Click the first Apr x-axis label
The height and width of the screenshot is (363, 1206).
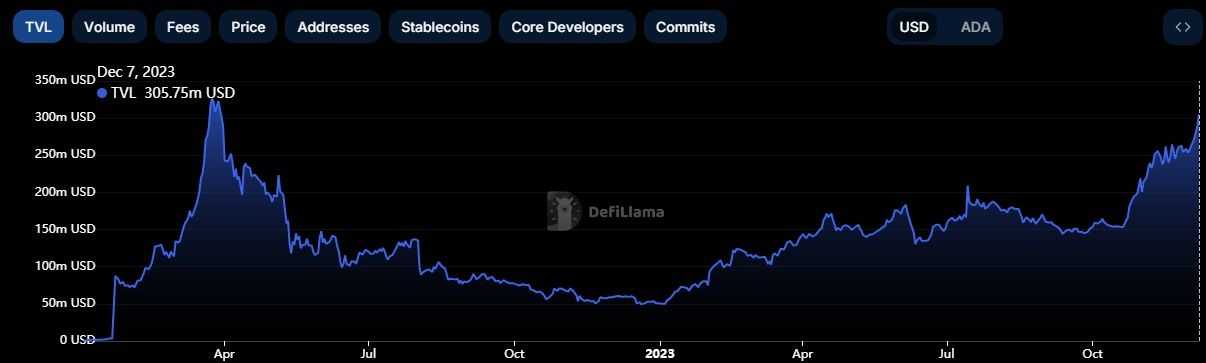click(x=224, y=353)
